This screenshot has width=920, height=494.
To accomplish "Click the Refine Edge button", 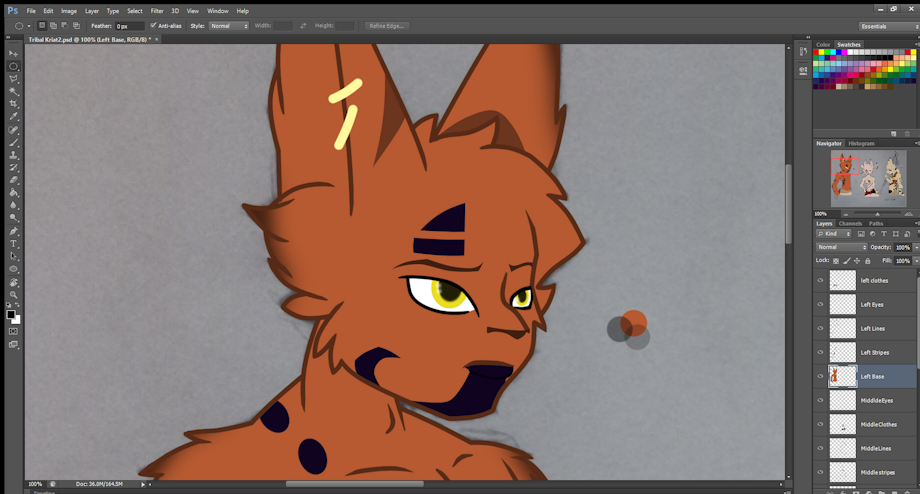I will pyautogui.click(x=387, y=26).
